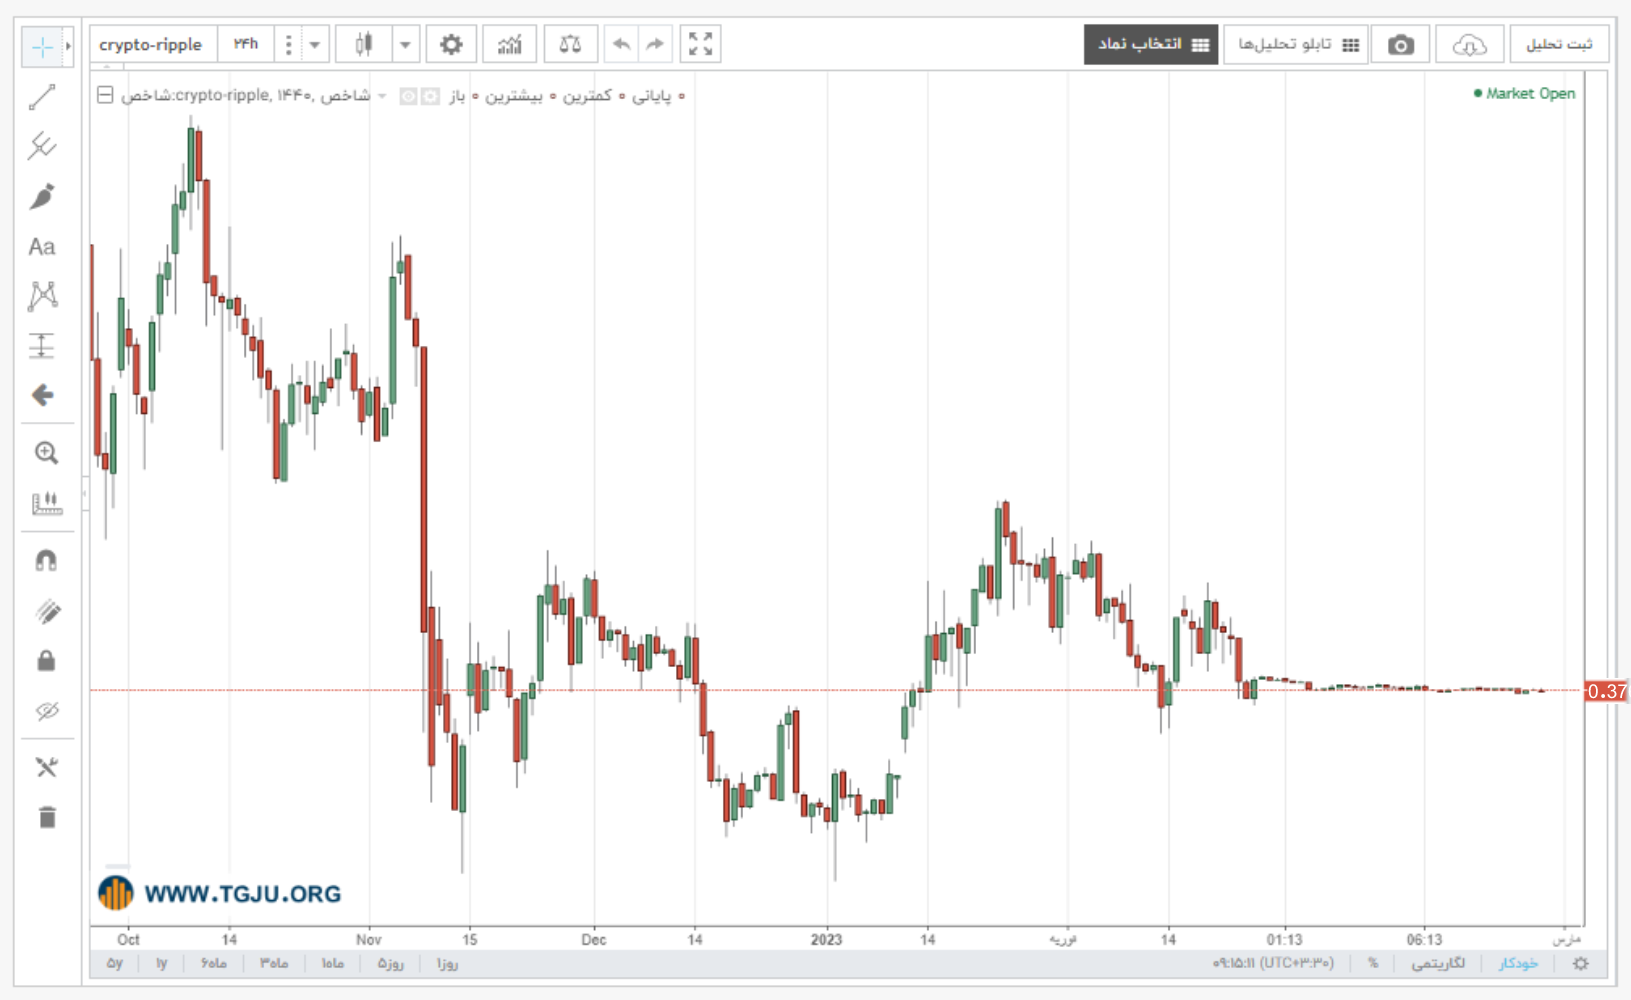
Task: Open the legend series dropdown arrow
Action: click(382, 96)
